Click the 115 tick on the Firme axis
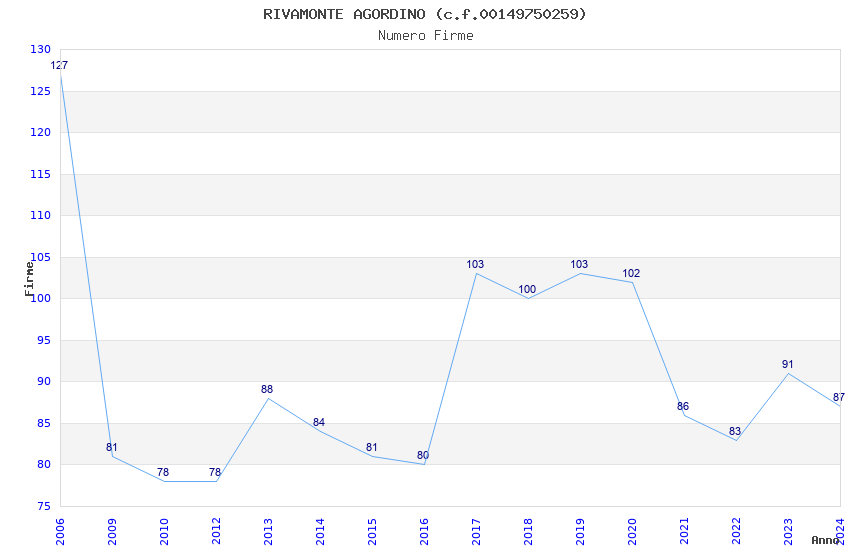 [40, 174]
